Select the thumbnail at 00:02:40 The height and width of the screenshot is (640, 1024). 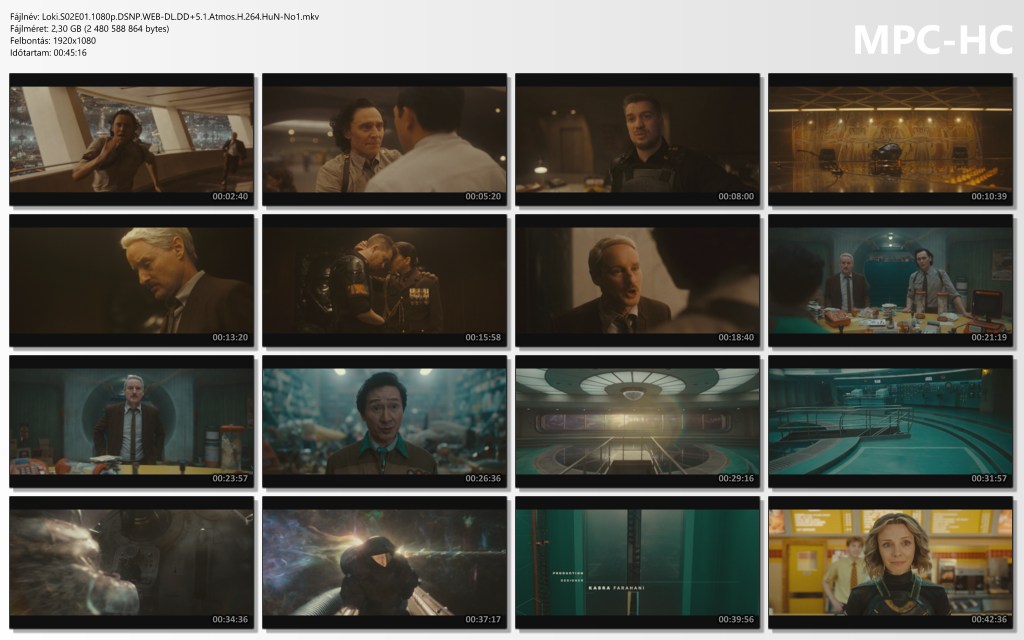coord(131,139)
